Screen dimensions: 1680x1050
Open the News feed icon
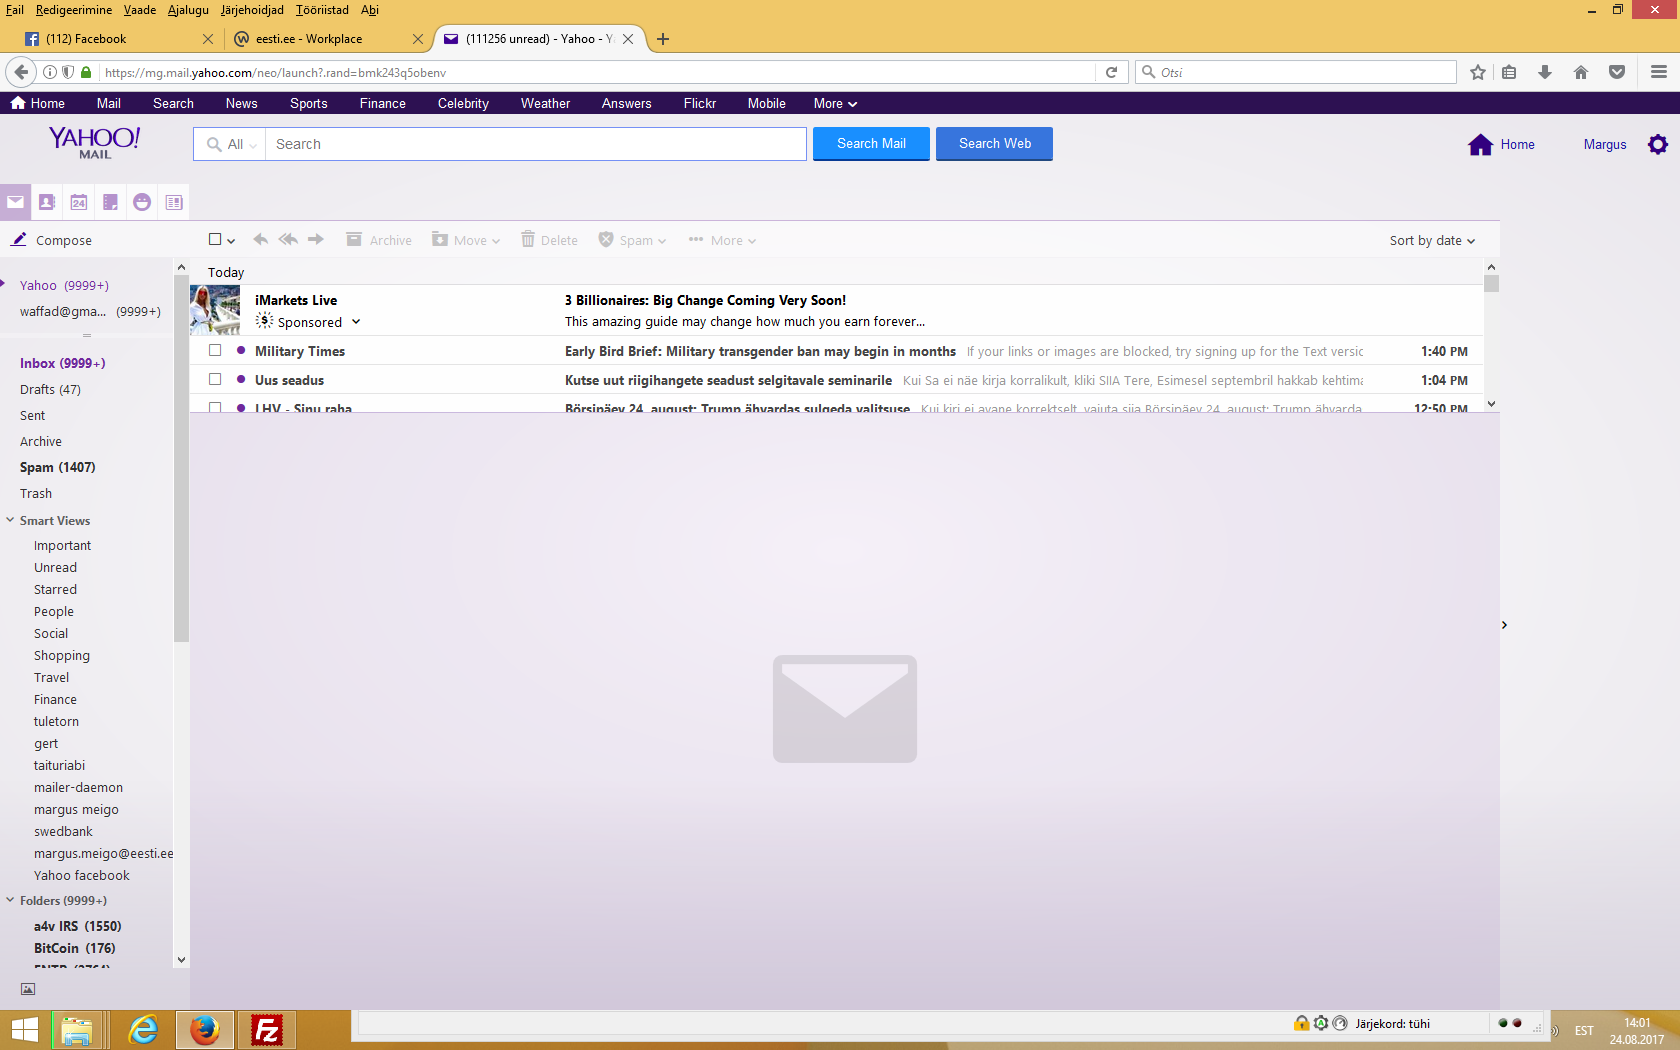174,202
